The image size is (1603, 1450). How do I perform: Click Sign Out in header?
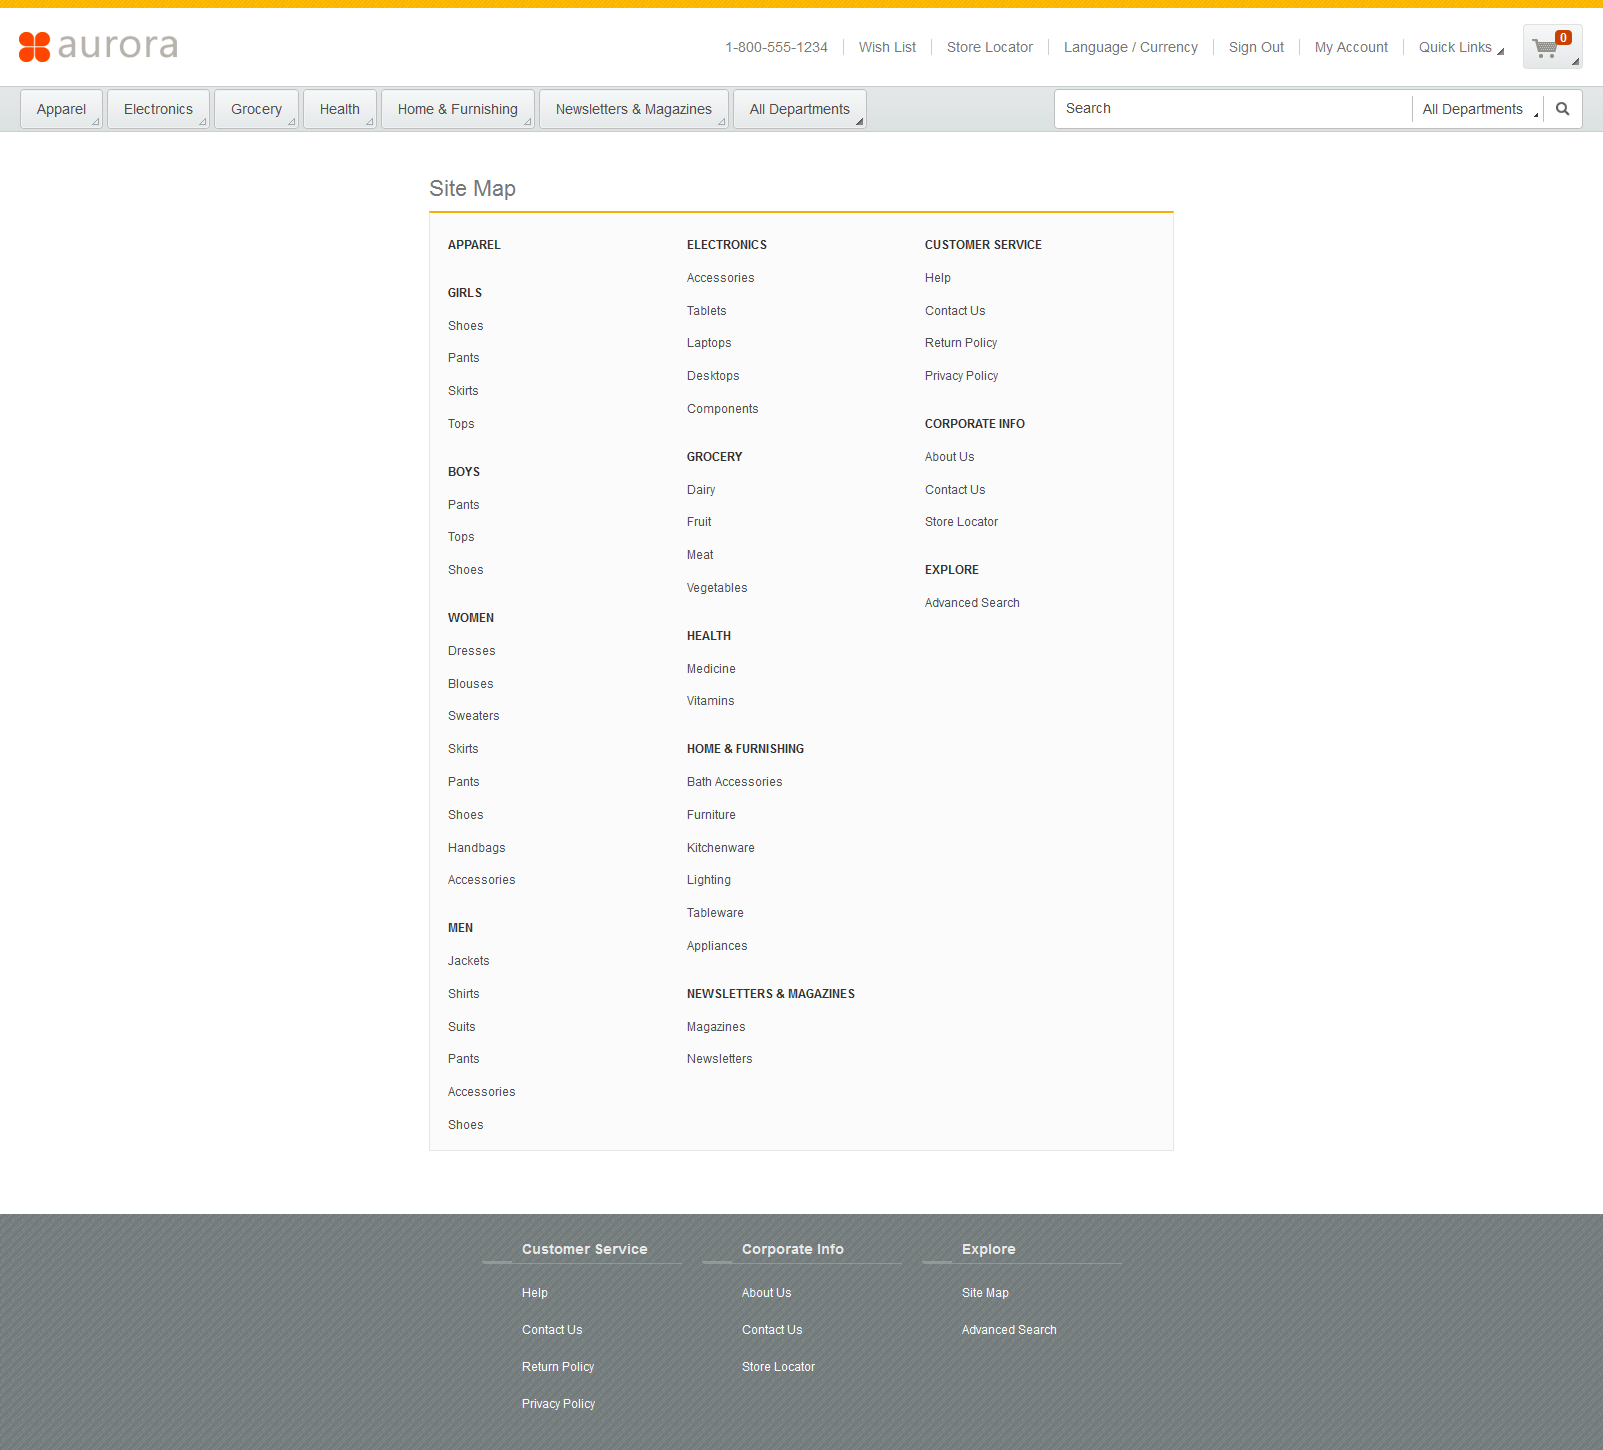click(1256, 47)
